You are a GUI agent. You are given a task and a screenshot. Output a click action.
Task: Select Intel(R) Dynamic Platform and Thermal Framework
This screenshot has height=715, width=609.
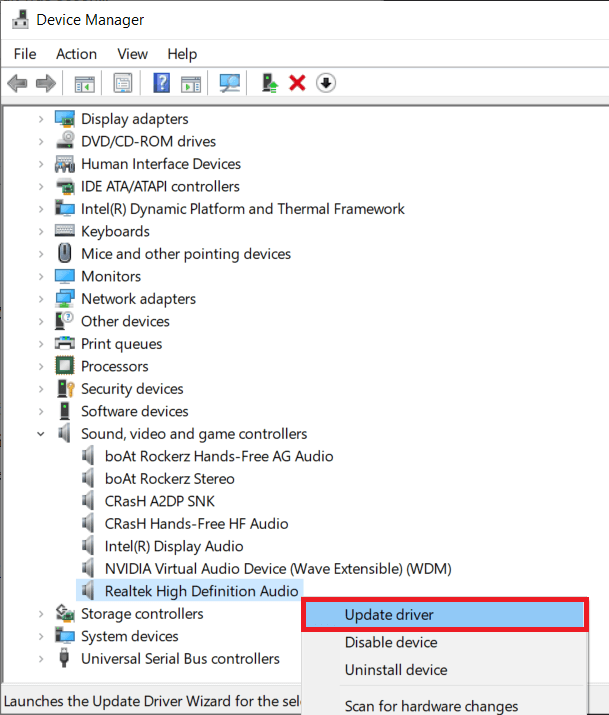[243, 209]
